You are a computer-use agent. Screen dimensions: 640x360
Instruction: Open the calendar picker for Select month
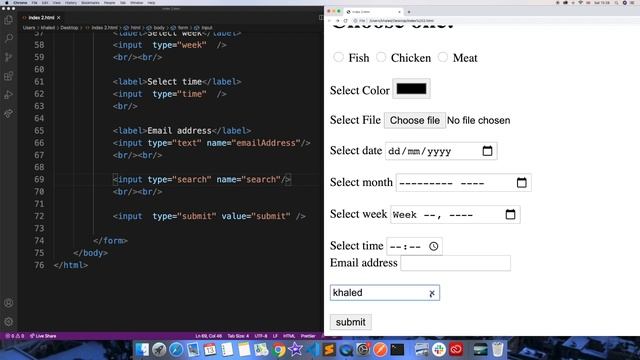(x=522, y=182)
